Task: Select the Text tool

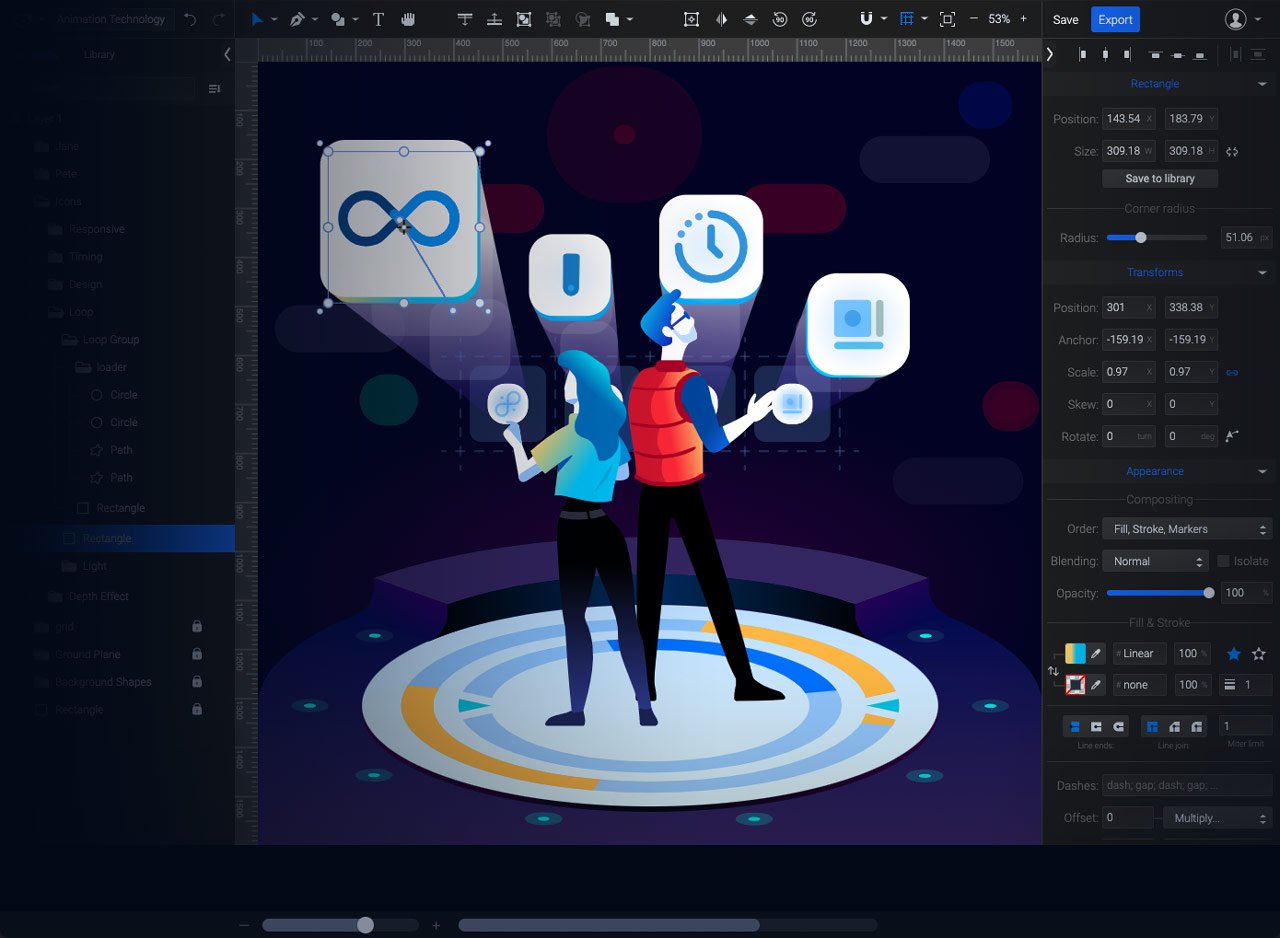Action: (x=378, y=19)
